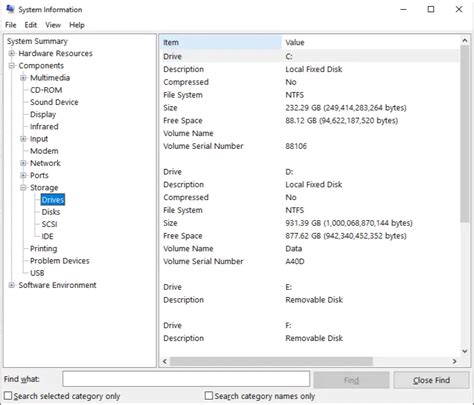Enable Search selected category only
Viewport: 474px width, 405px height.
[x=8, y=396]
